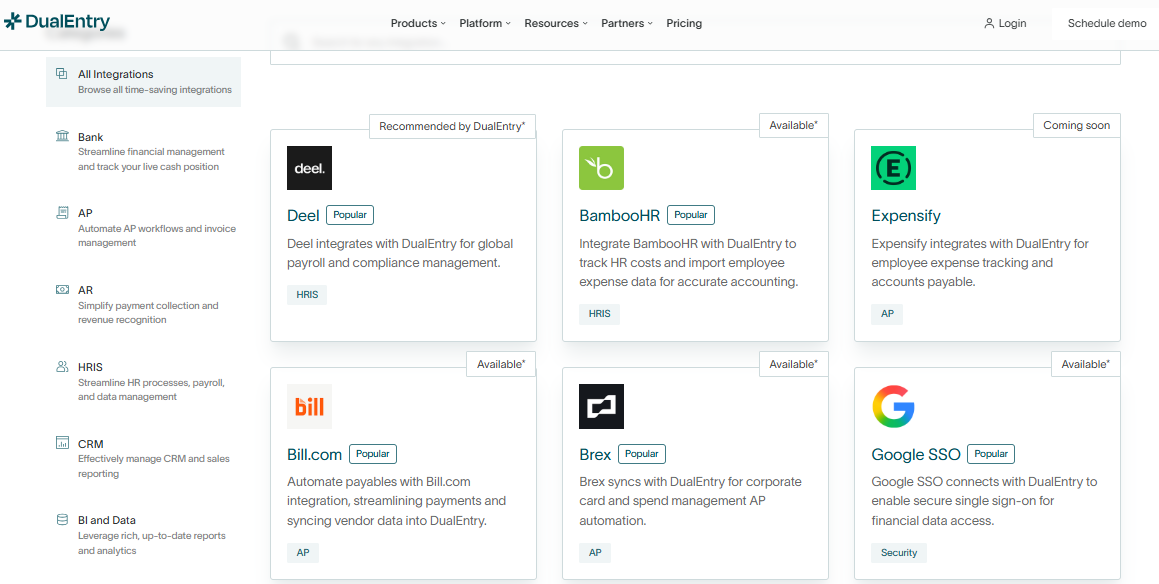
Task: Open the Products dropdown menu
Action: tap(417, 23)
